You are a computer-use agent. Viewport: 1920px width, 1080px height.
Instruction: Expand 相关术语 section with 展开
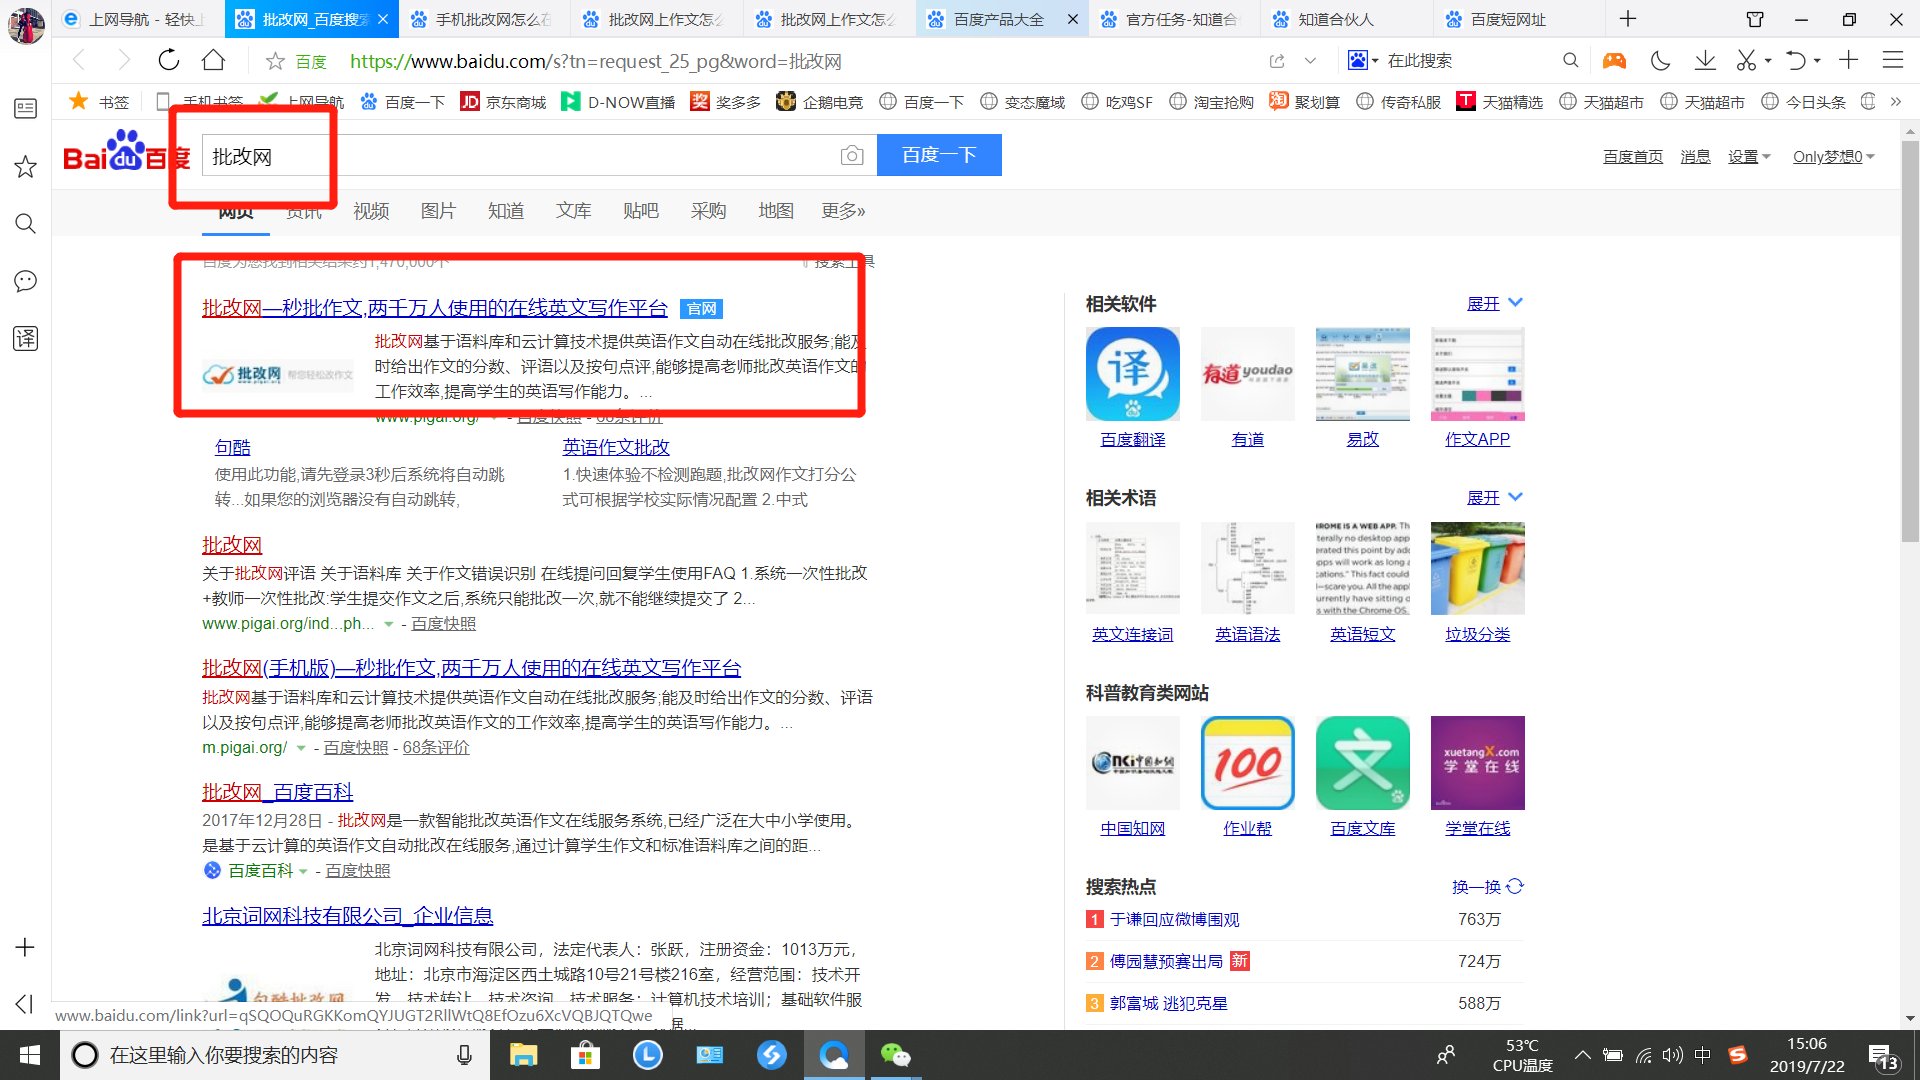point(1494,497)
